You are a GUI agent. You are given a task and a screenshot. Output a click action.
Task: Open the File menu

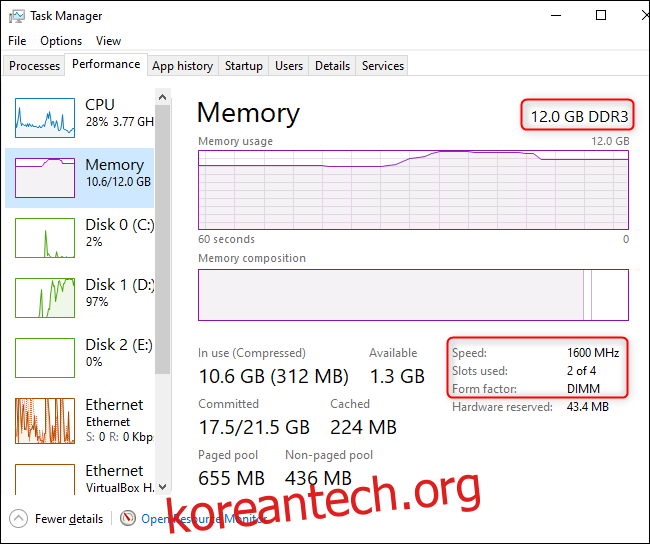click(x=17, y=41)
